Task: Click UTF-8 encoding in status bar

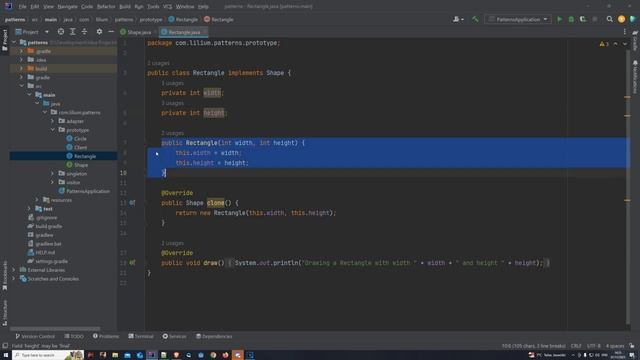Action: click(594, 346)
